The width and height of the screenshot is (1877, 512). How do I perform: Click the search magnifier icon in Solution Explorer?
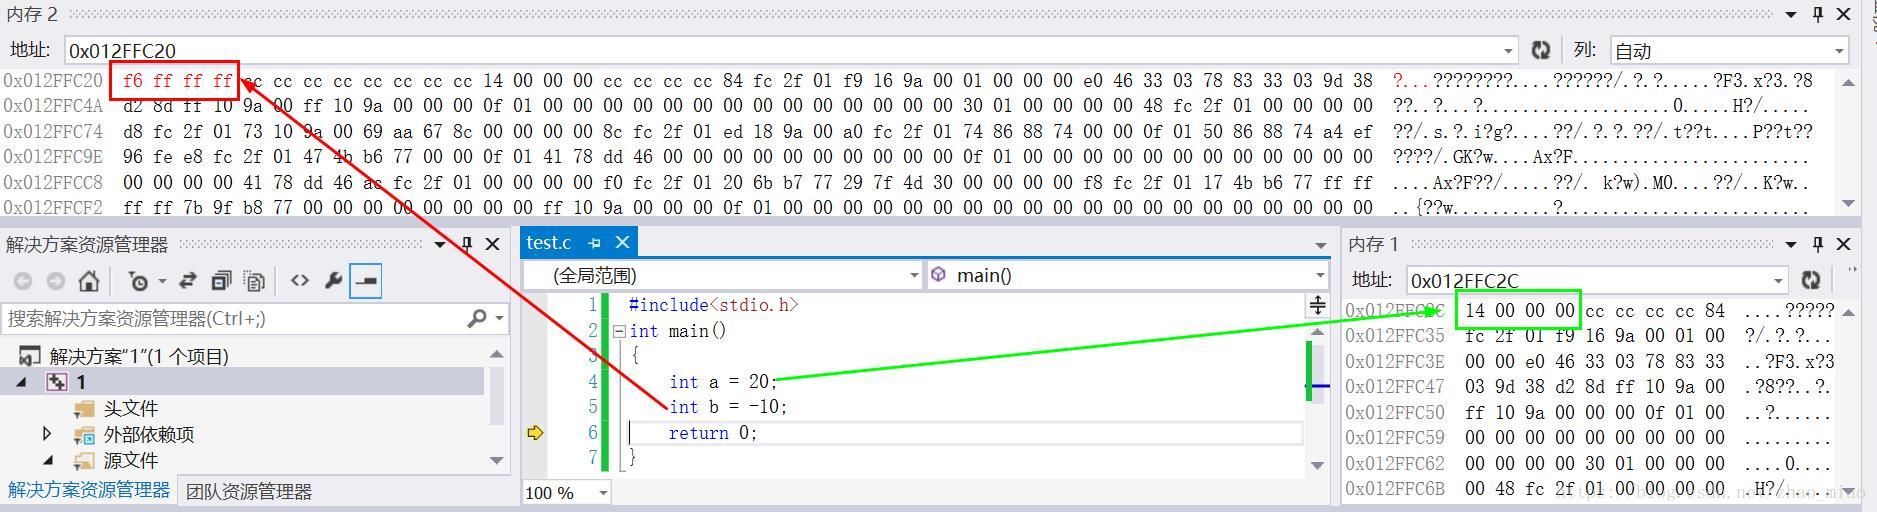click(x=477, y=318)
